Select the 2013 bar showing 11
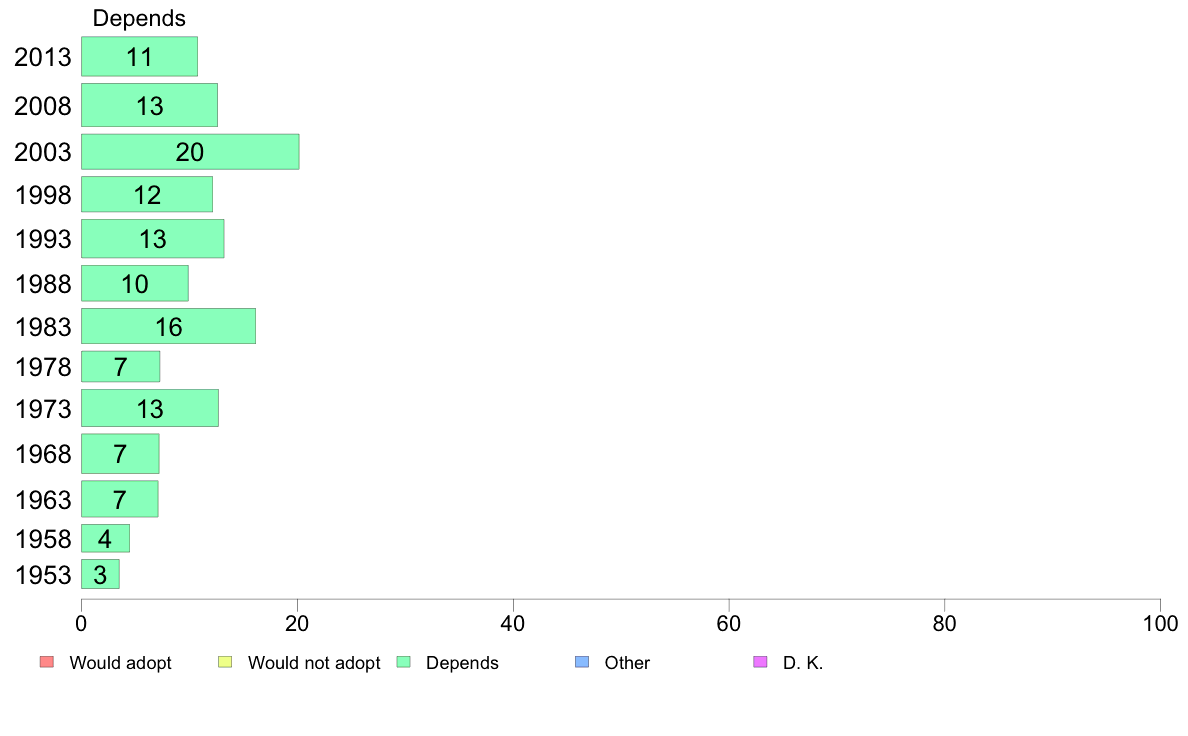 point(139,57)
